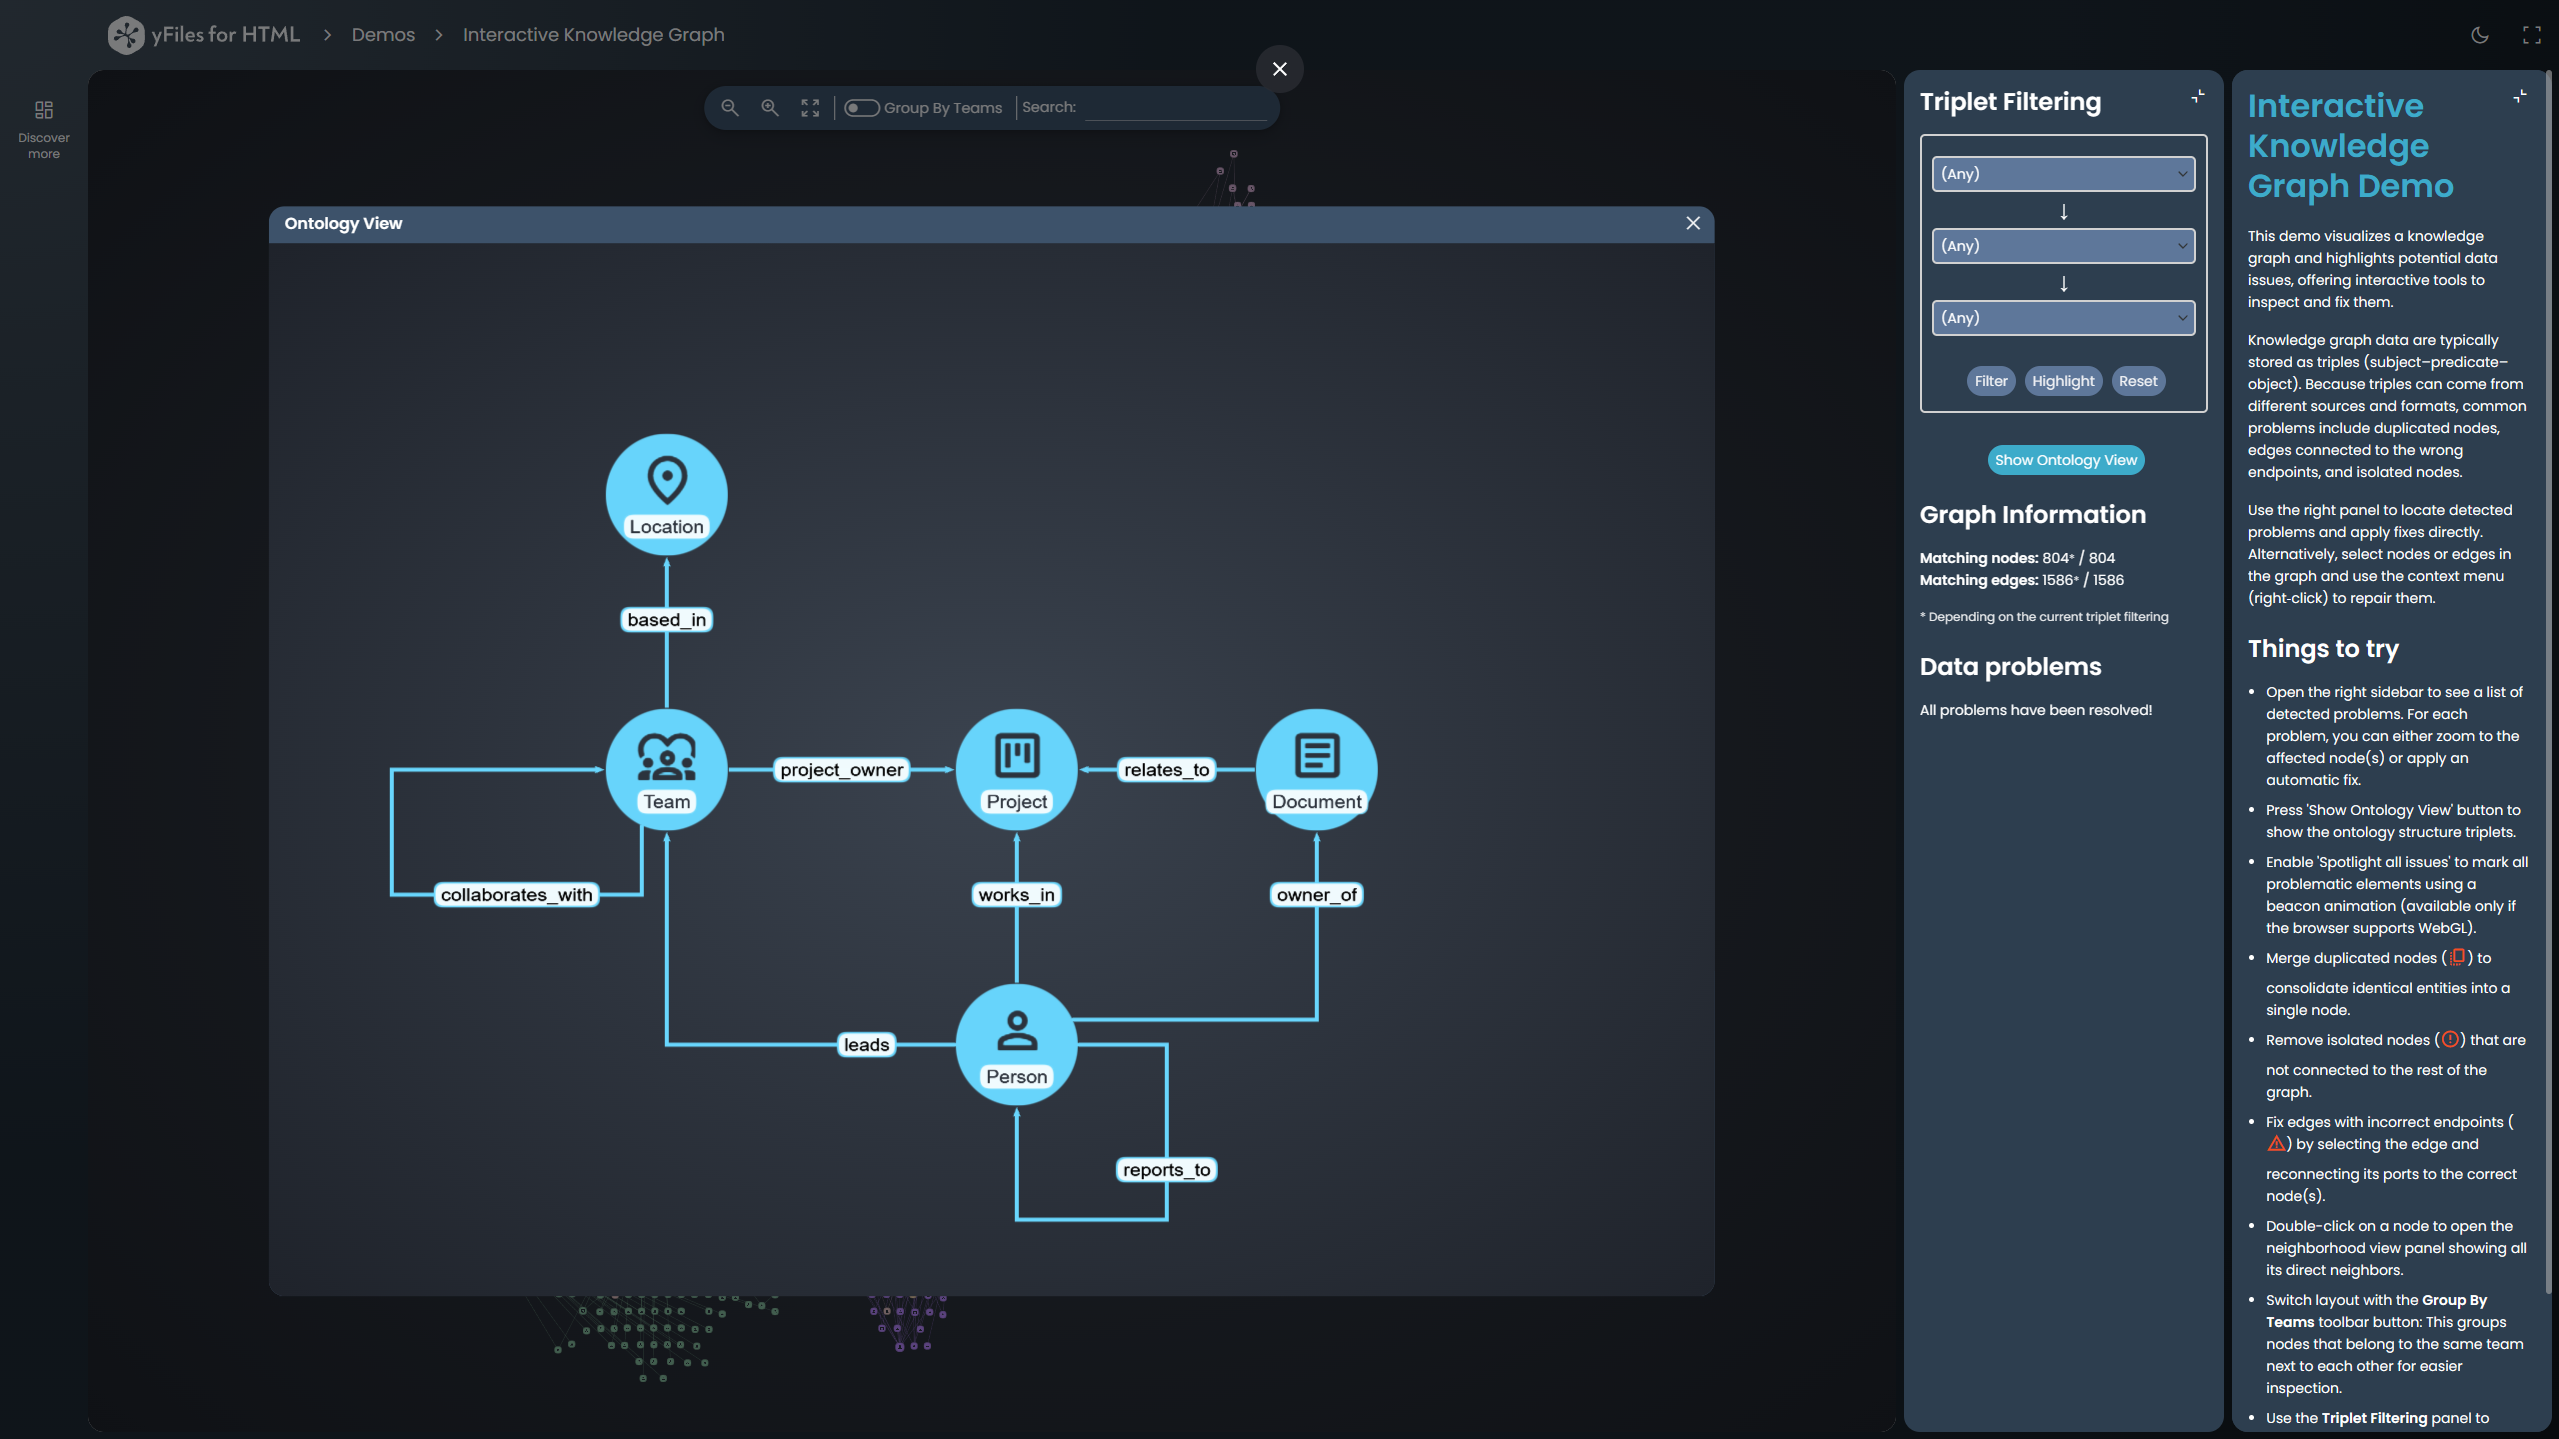This screenshot has width=2559, height=1439.
Task: Toggle the Group By Teams switch
Action: tap(861, 108)
